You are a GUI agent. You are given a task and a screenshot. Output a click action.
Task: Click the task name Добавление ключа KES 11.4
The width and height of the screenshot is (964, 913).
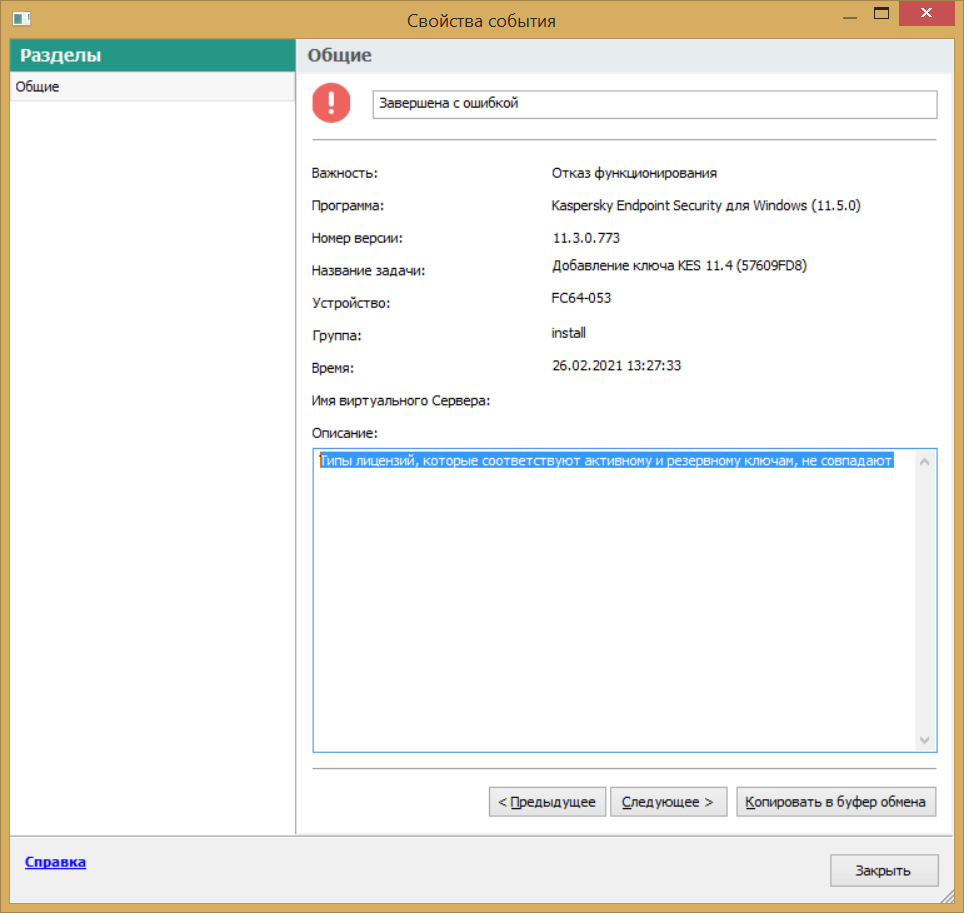679,266
